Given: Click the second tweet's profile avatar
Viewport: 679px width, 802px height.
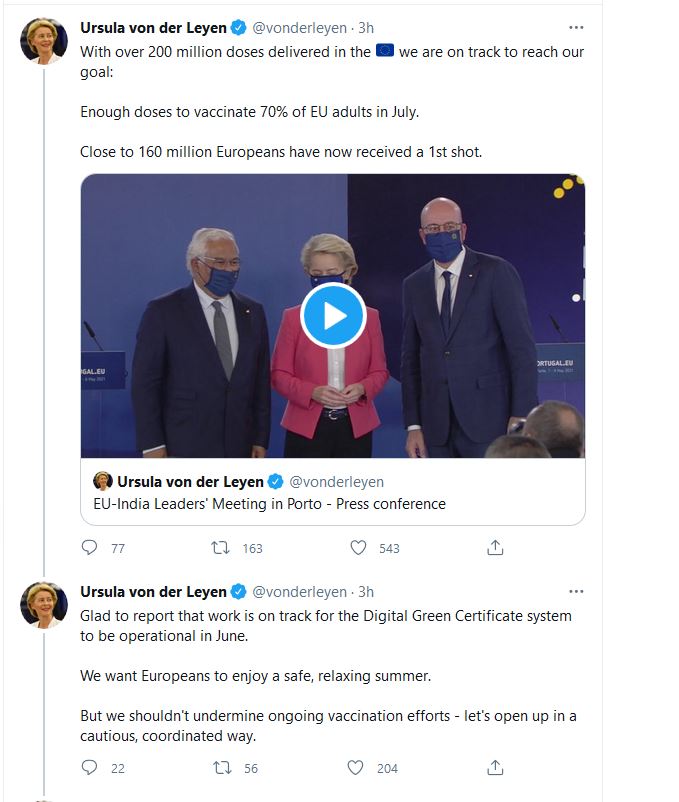Looking at the screenshot, I should [x=44, y=604].
